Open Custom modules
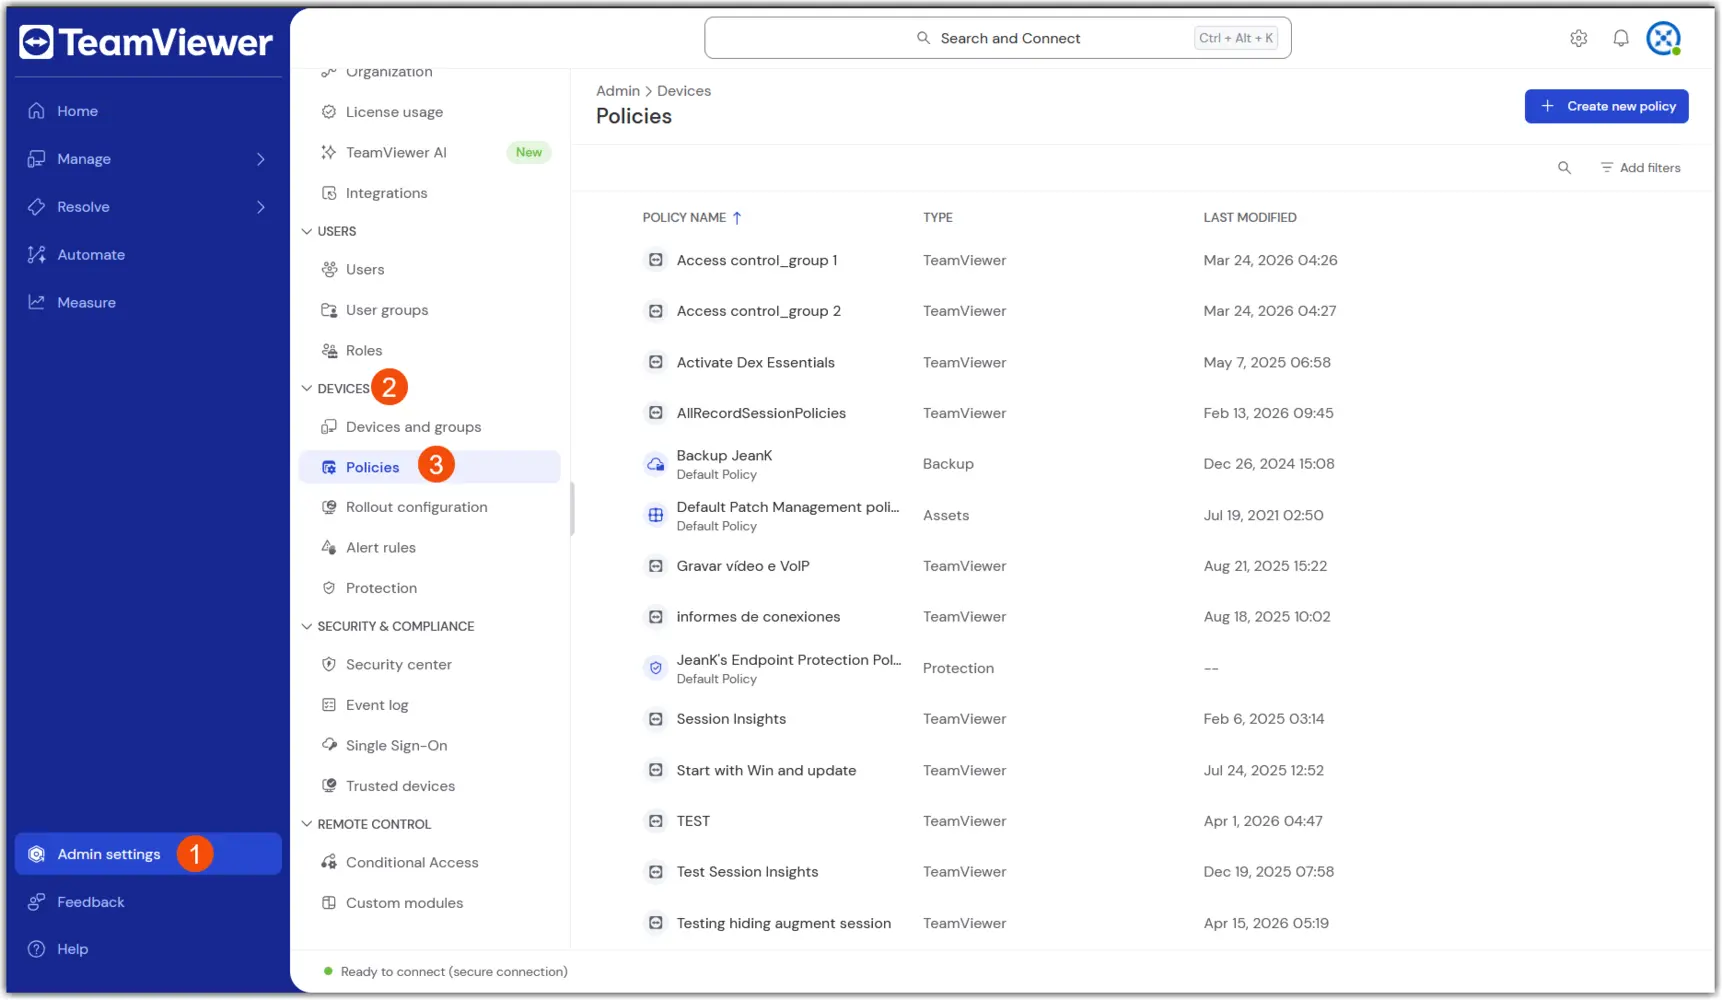The image size is (1722, 1000). pos(430,903)
